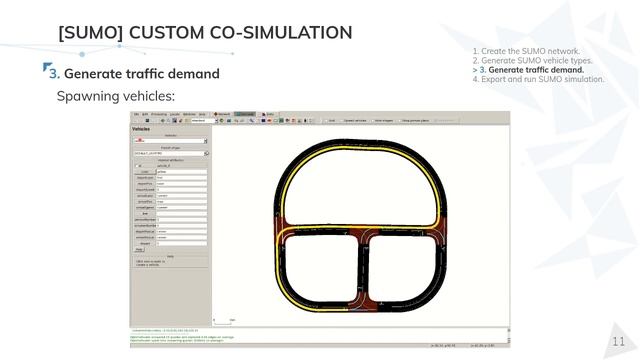Click '2. Generate SUMO vehicle types.' outline item

[532, 60]
